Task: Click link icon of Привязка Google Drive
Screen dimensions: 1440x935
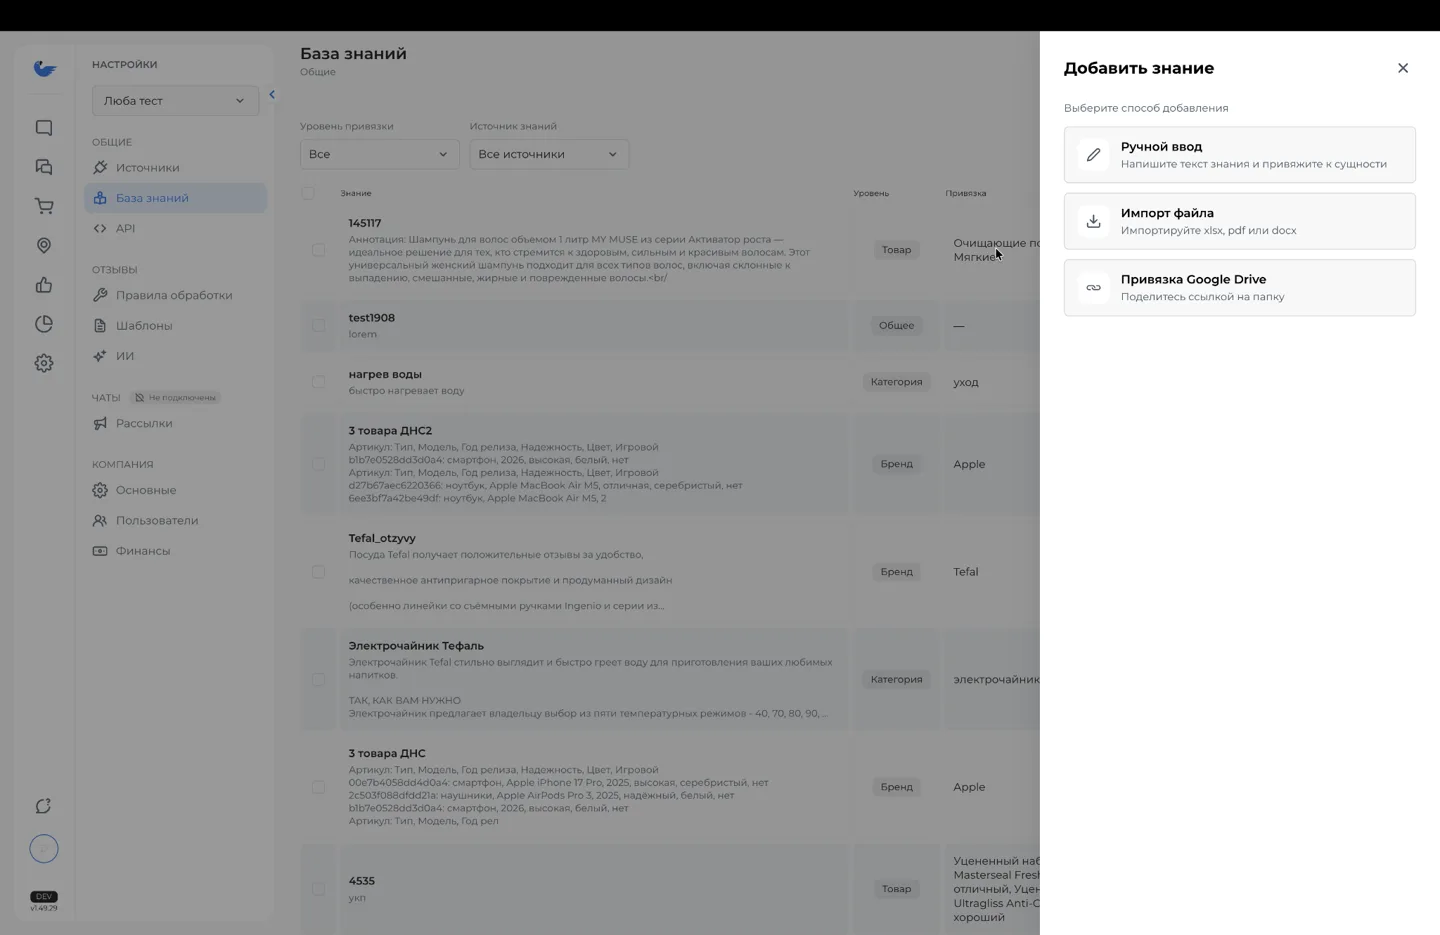Action: pos(1094,288)
